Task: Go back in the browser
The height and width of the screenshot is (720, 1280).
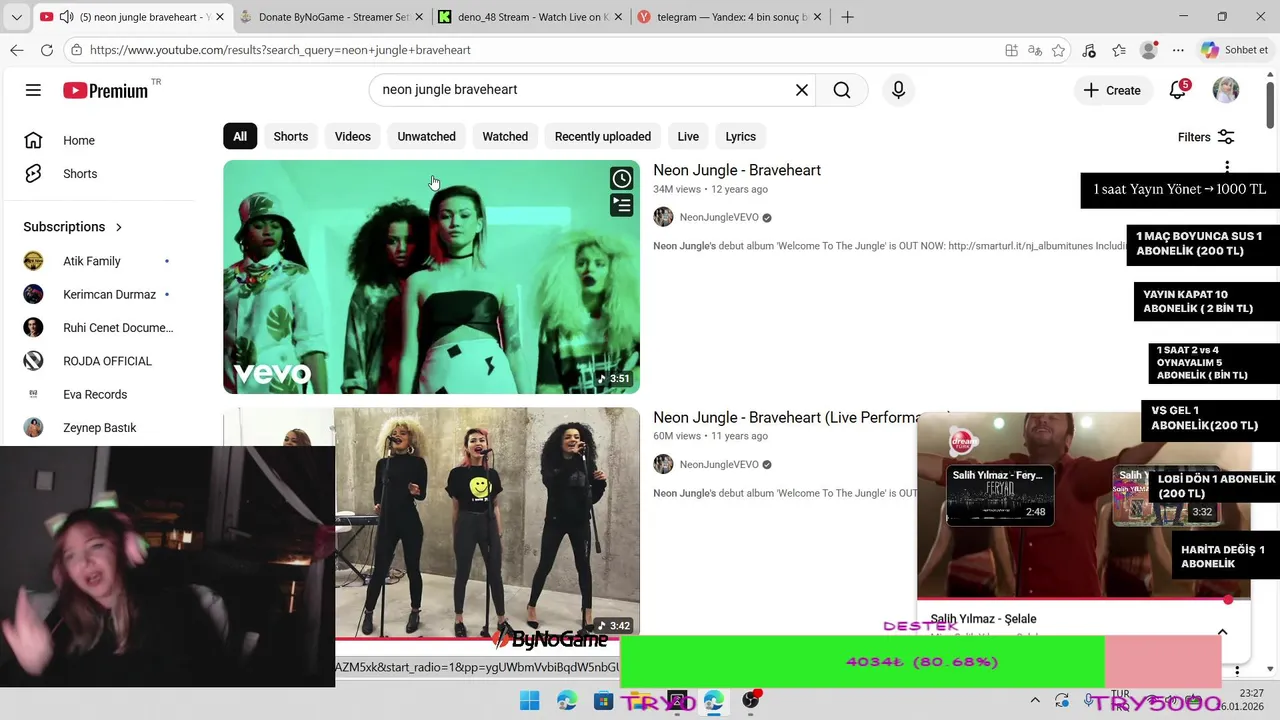Action: click(16, 50)
